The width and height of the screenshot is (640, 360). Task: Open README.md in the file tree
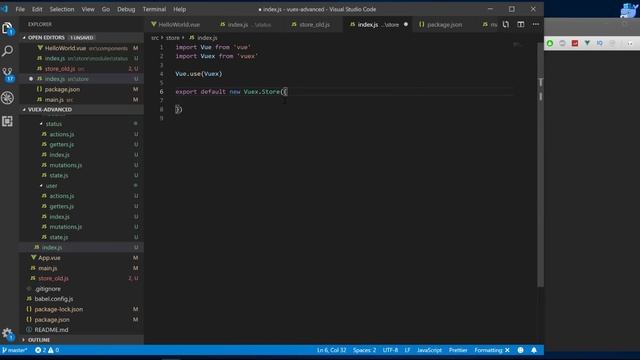[x=82, y=329]
